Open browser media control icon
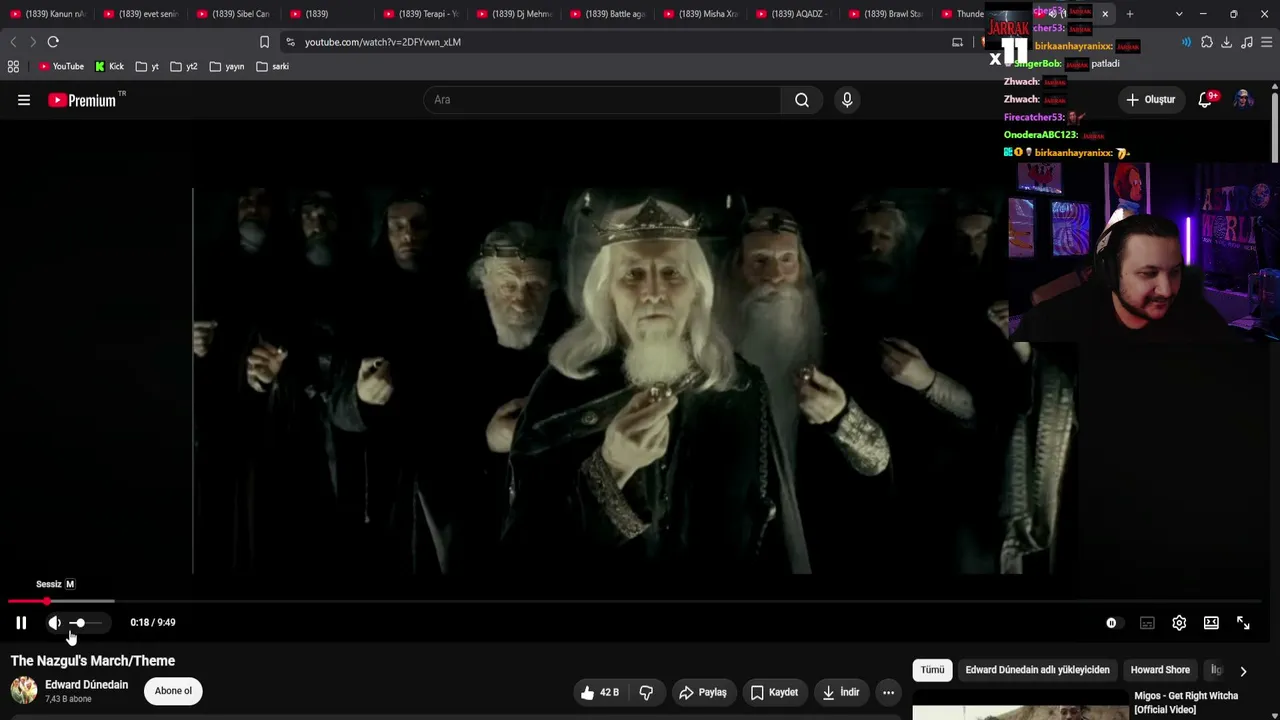Viewport: 1280px width, 720px height. click(1247, 42)
